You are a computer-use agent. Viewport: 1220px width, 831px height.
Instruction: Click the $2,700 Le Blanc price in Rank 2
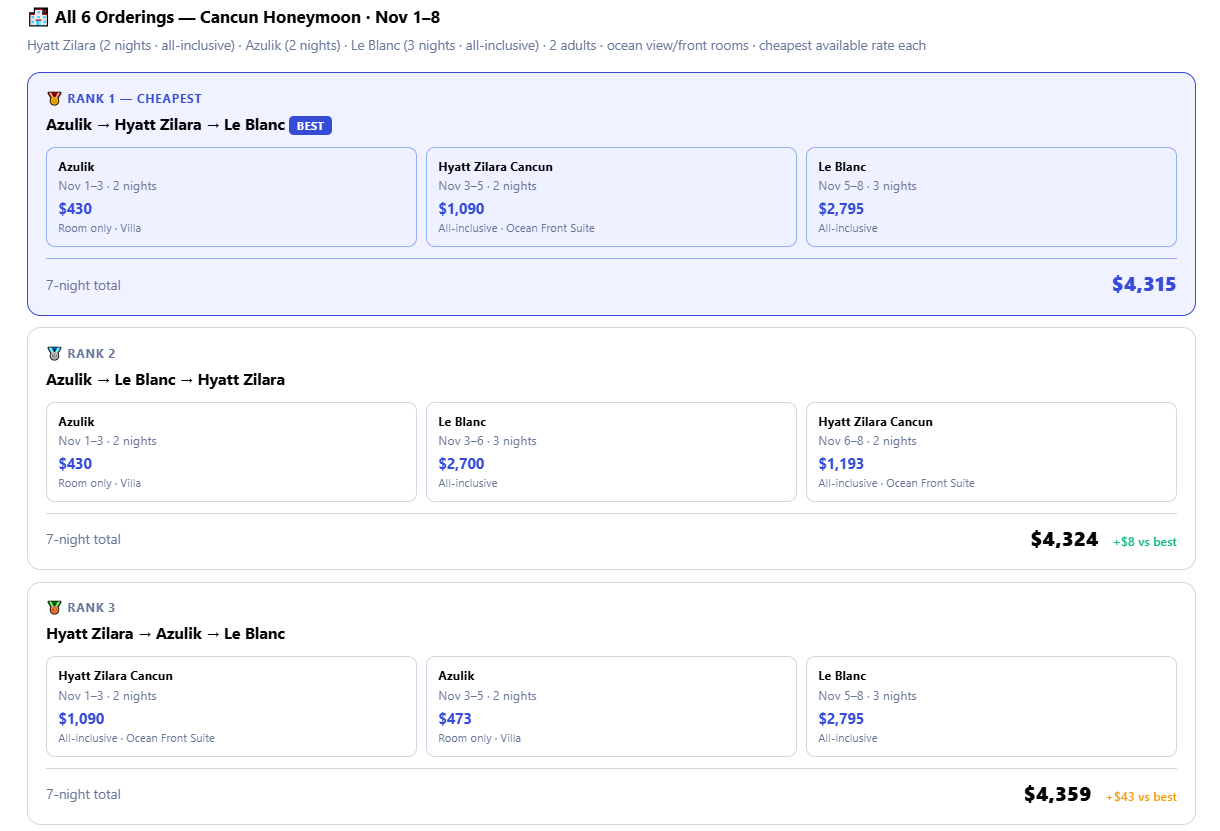coord(461,464)
